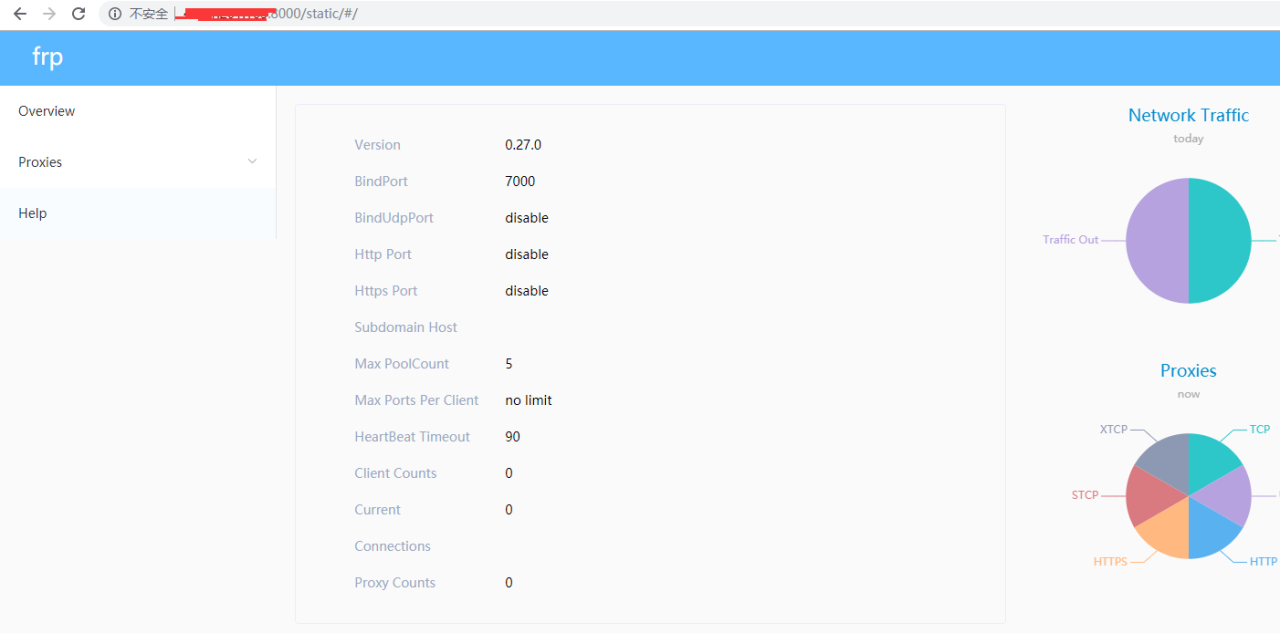This screenshot has height=633, width=1280.
Task: Click the TCP chart label
Action: tap(1259, 430)
